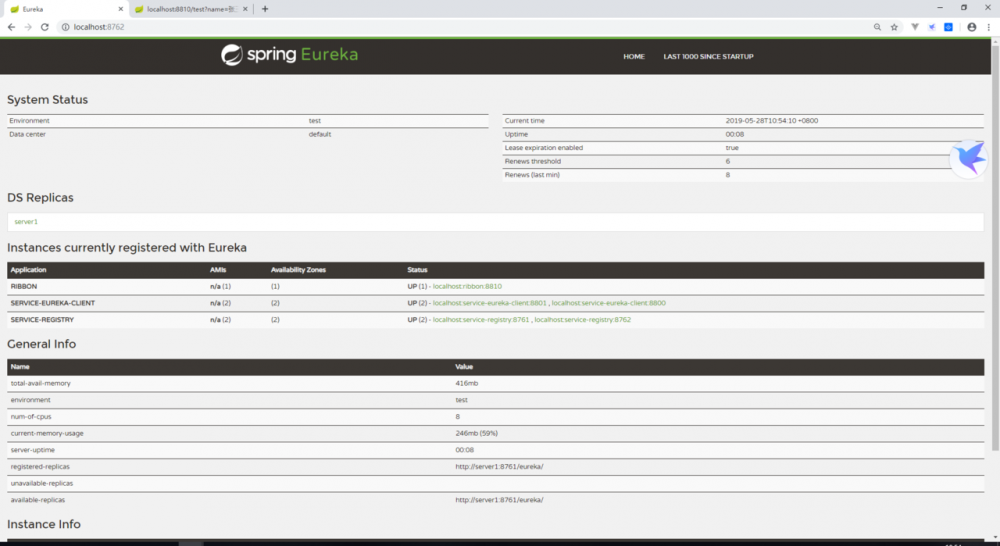Click the Application column header
Viewport: 1000px width, 546px height.
tap(28, 270)
